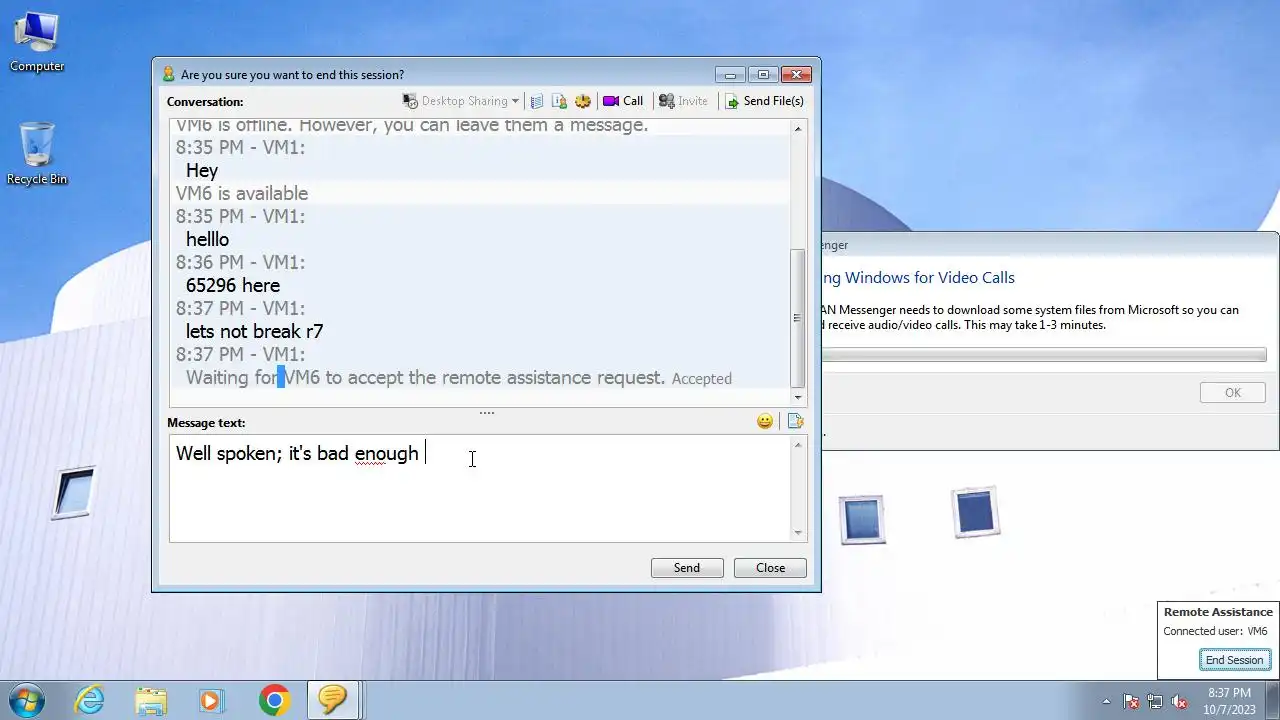Click the message box scrollbar down arrow
The image size is (1280, 720).
(x=797, y=533)
